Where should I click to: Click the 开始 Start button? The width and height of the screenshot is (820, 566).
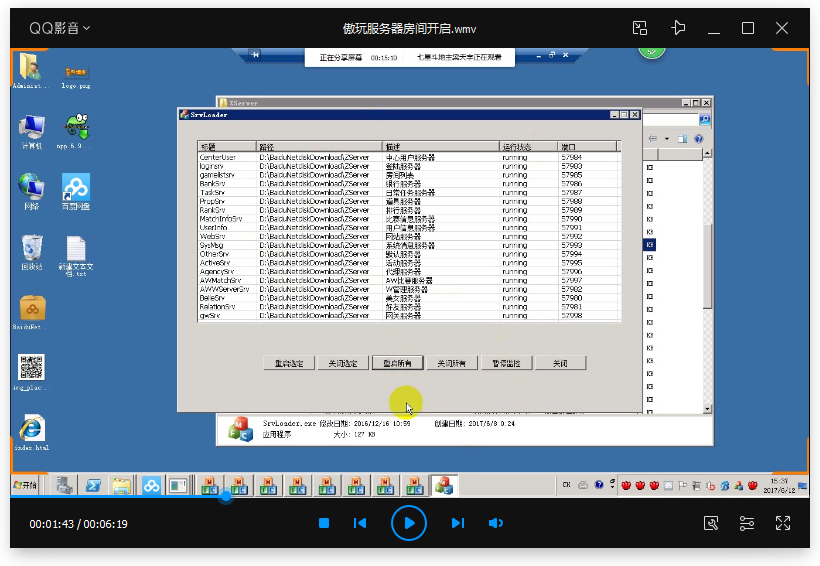point(25,485)
